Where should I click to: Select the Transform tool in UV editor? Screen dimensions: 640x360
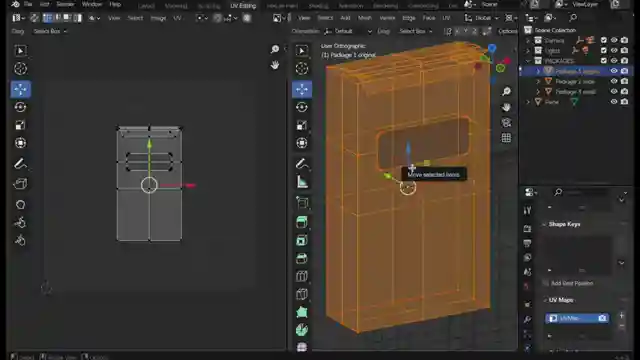(x=20, y=143)
